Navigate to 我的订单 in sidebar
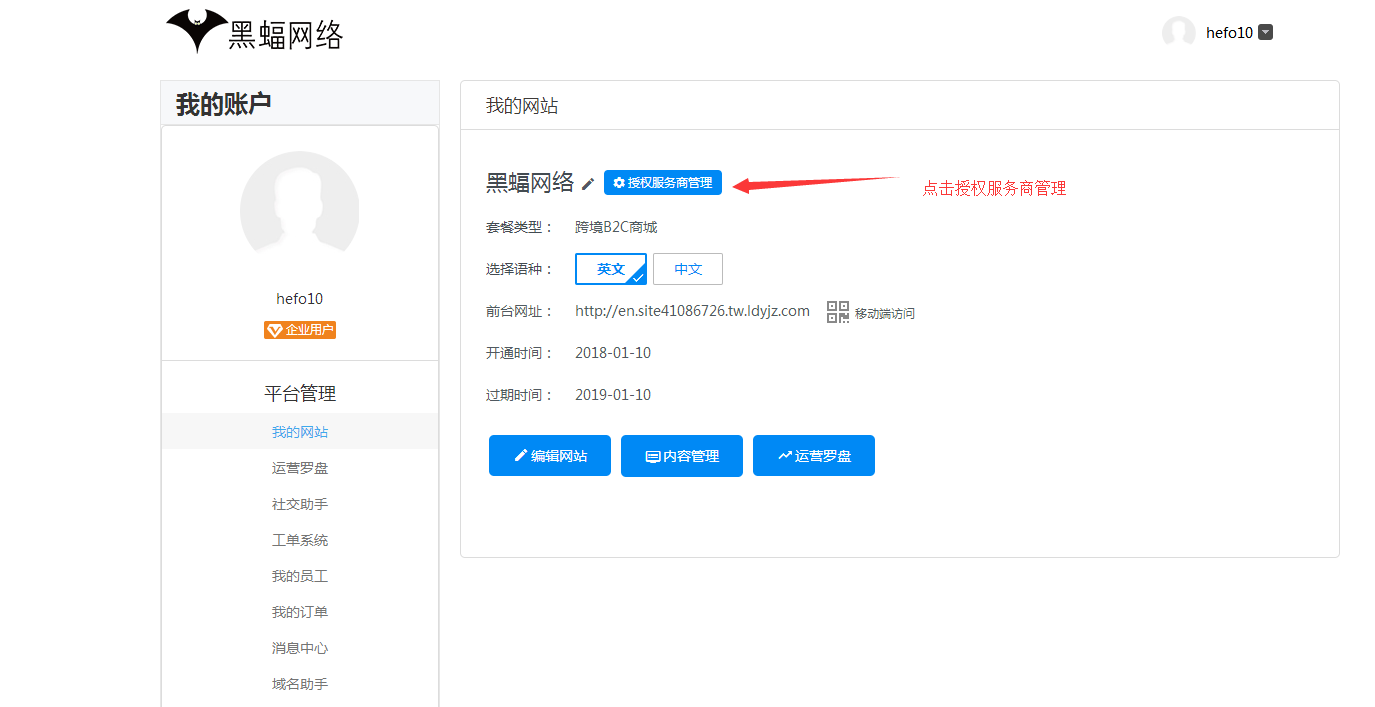1375x707 pixels. click(x=300, y=612)
